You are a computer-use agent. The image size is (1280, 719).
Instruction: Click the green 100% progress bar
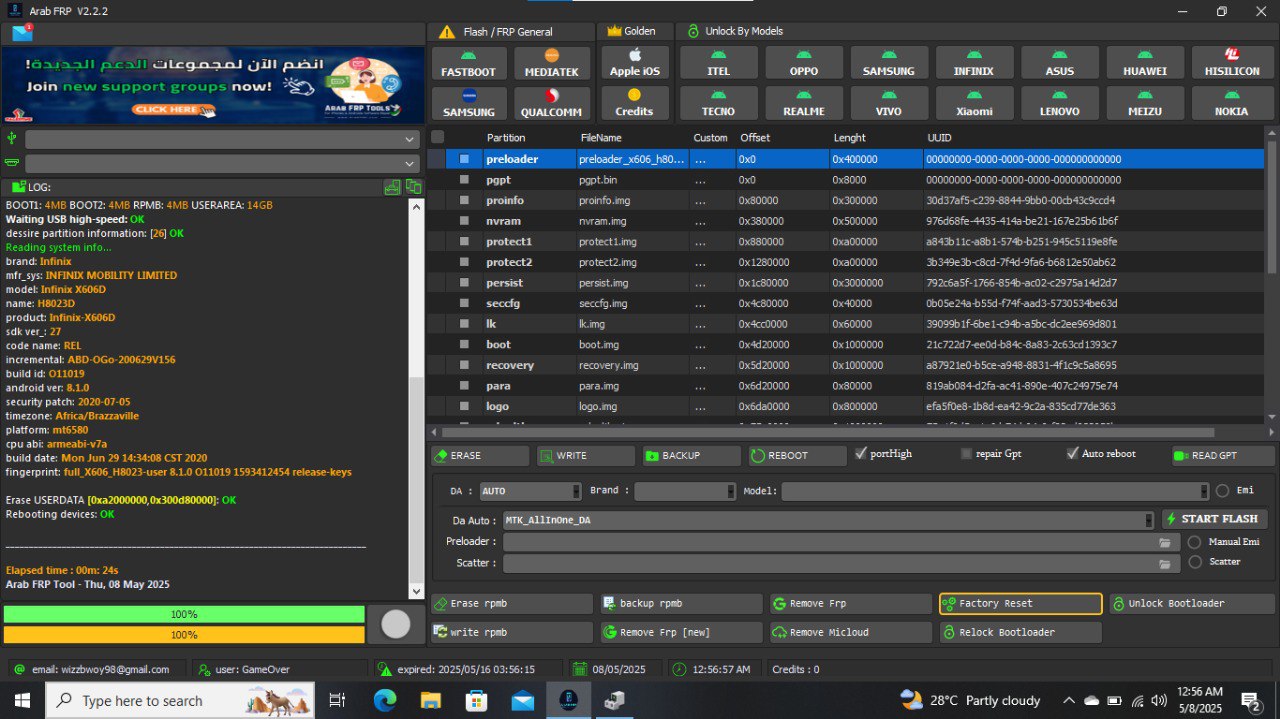[x=184, y=614]
